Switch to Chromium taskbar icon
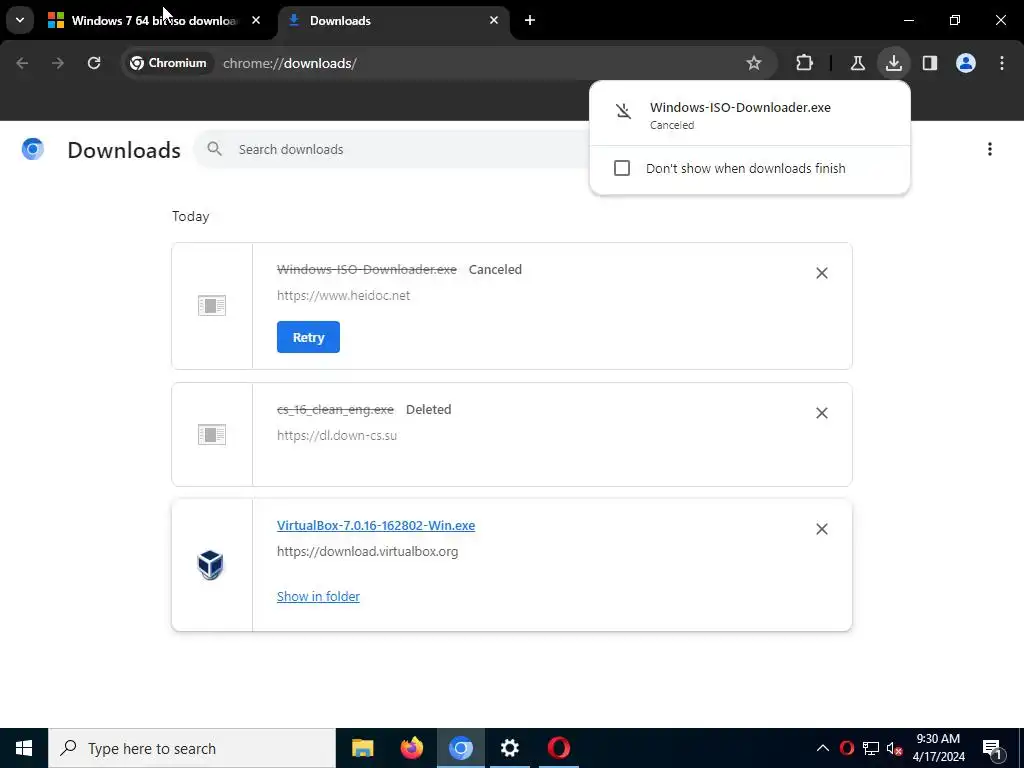The height and width of the screenshot is (768, 1024). pos(460,748)
